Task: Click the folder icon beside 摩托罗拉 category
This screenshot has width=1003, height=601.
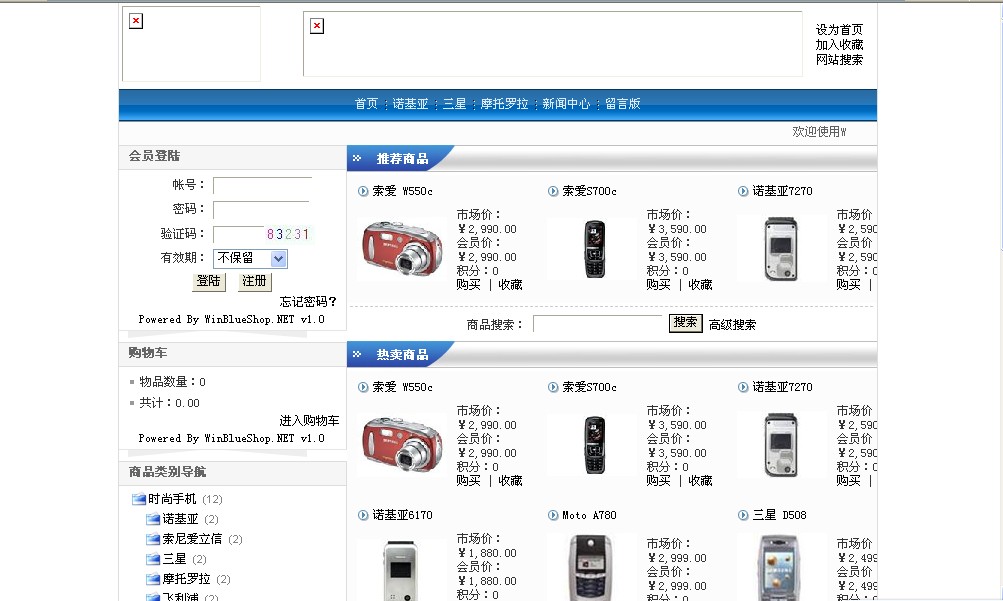Action: point(153,579)
